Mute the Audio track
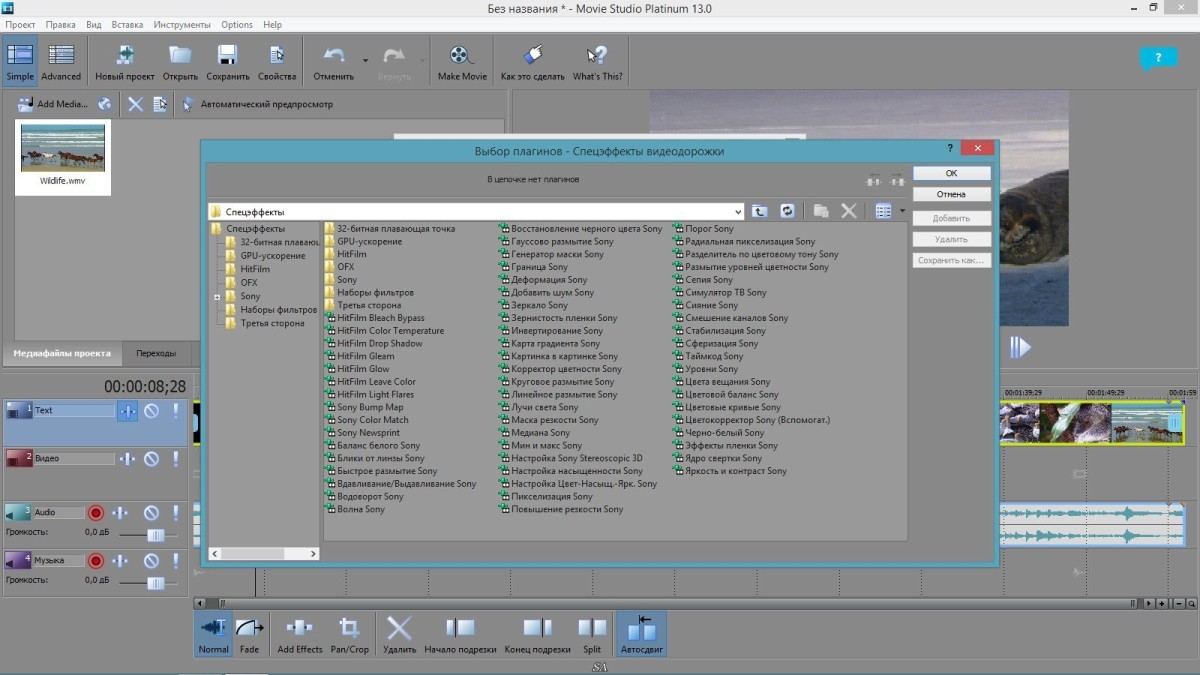 click(151, 513)
